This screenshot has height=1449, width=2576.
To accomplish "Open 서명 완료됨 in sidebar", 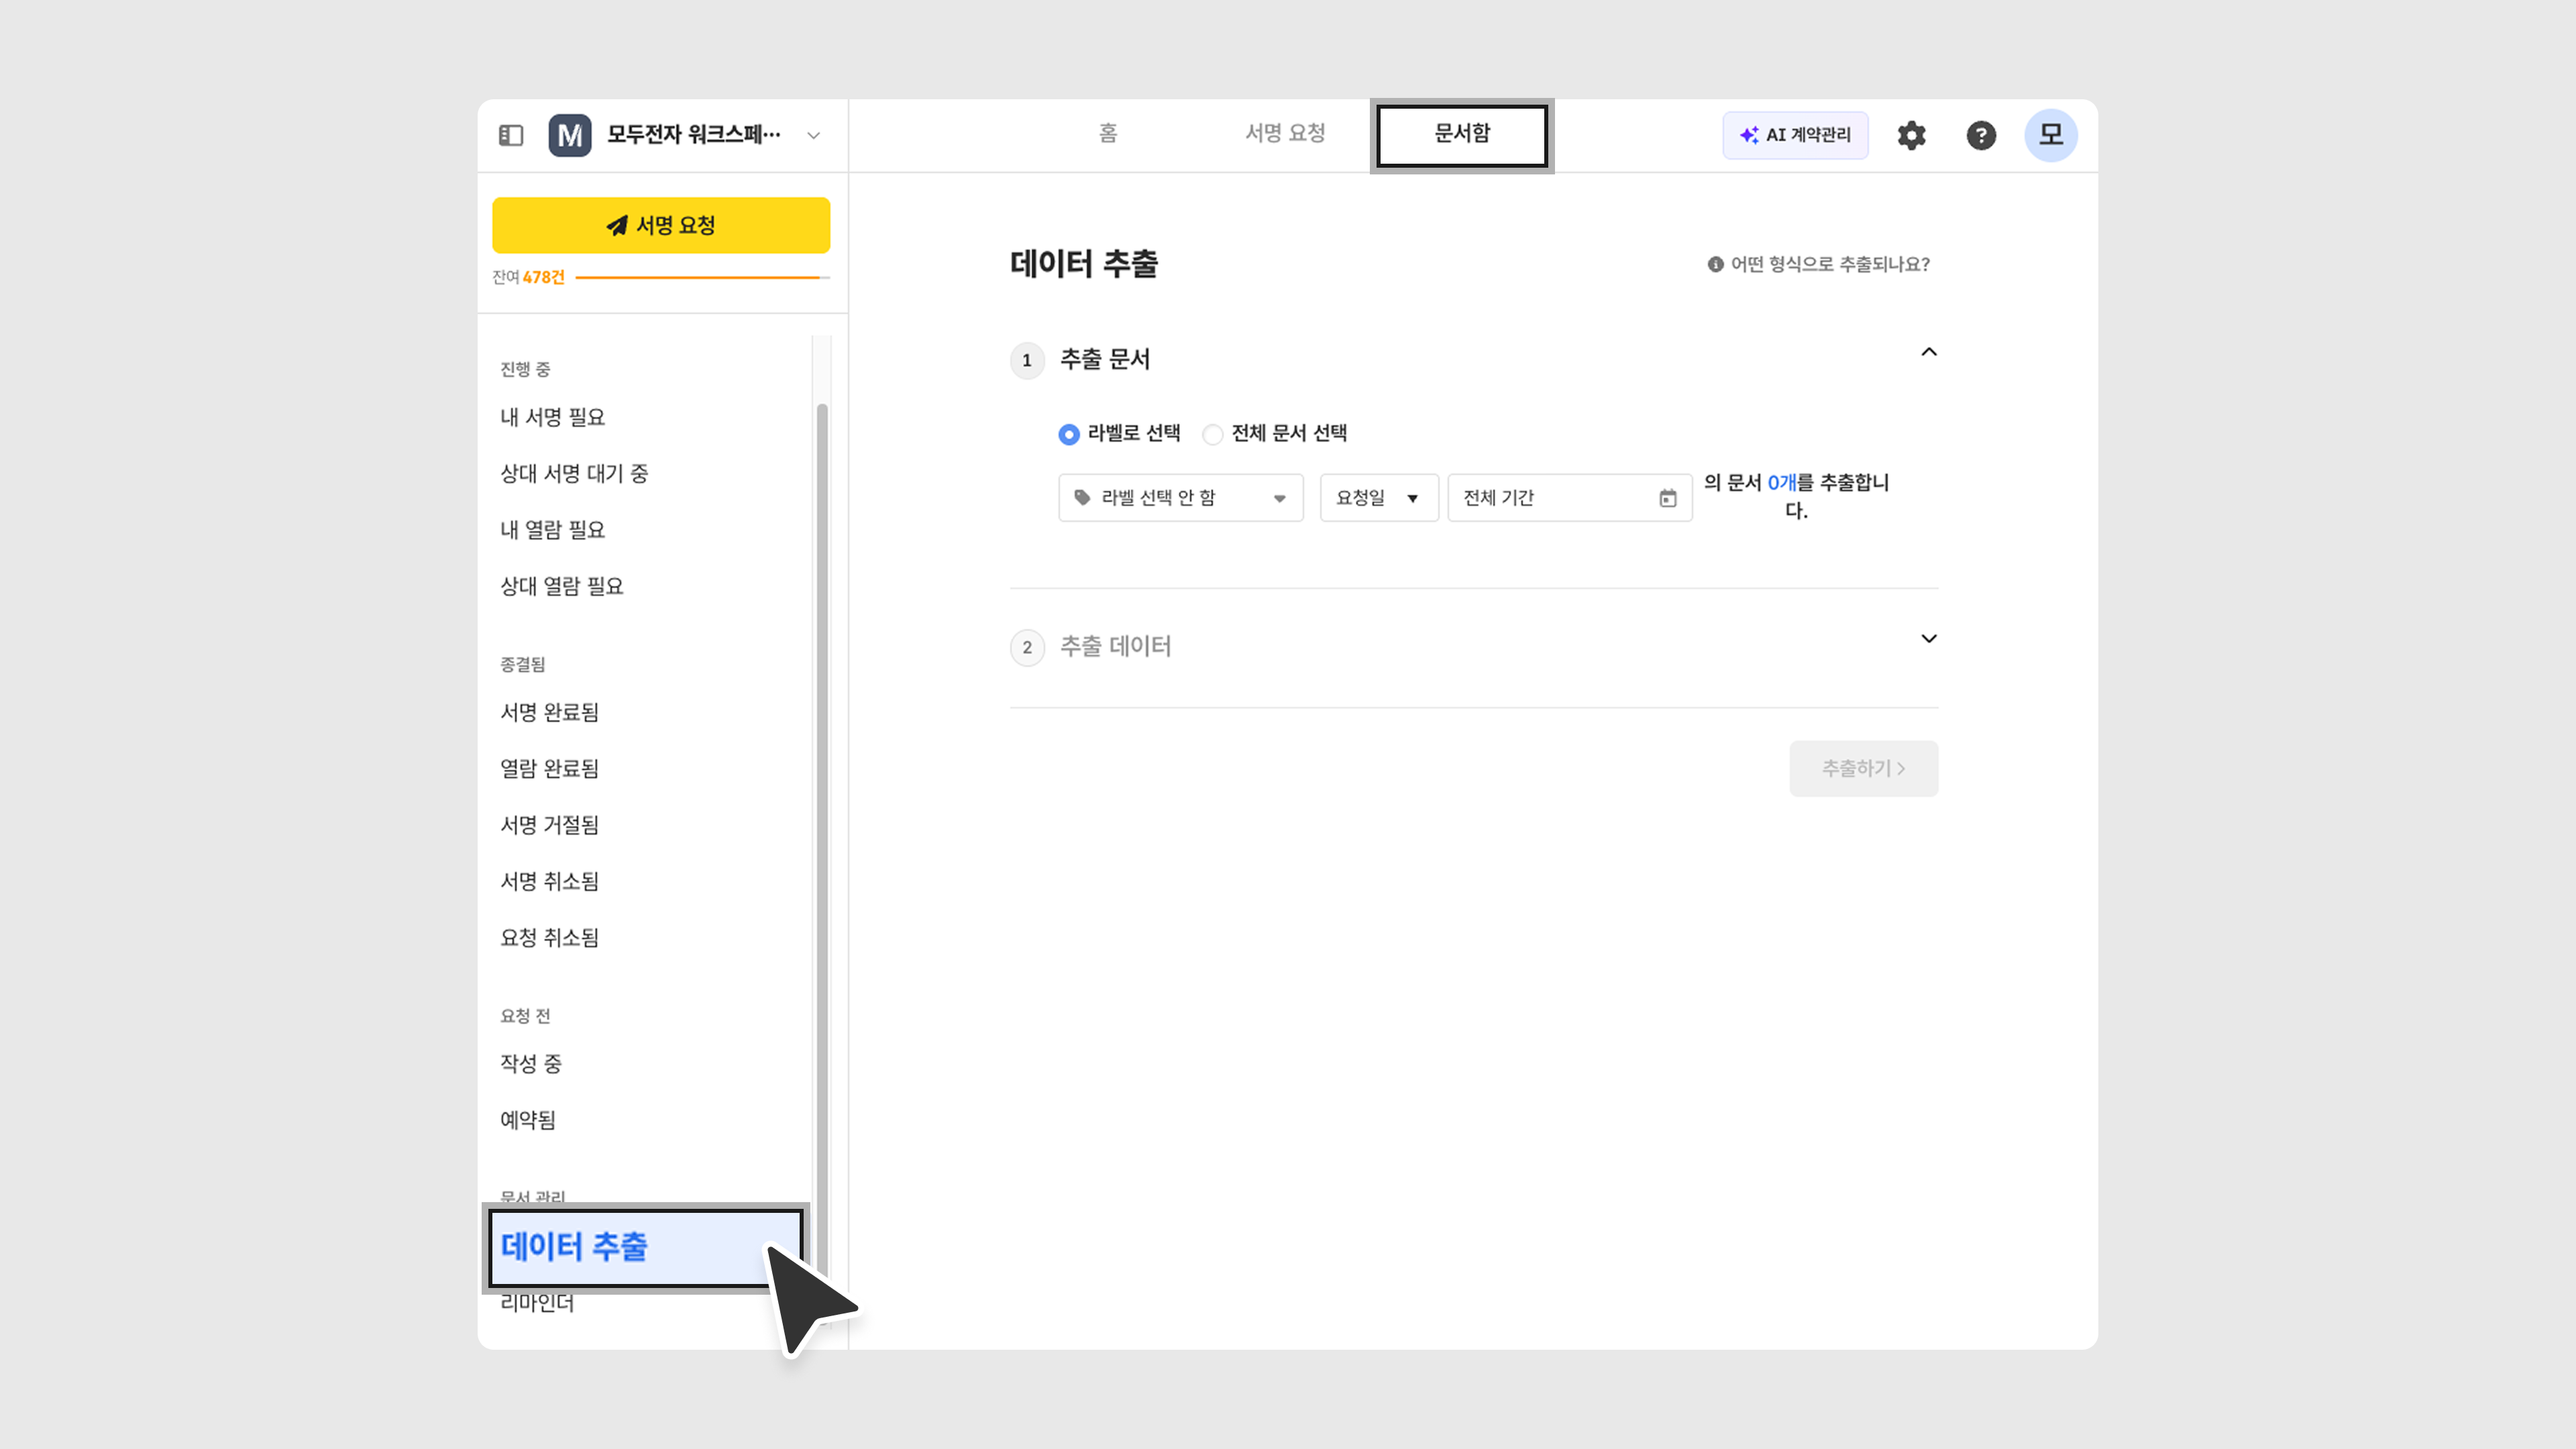I will tap(549, 712).
